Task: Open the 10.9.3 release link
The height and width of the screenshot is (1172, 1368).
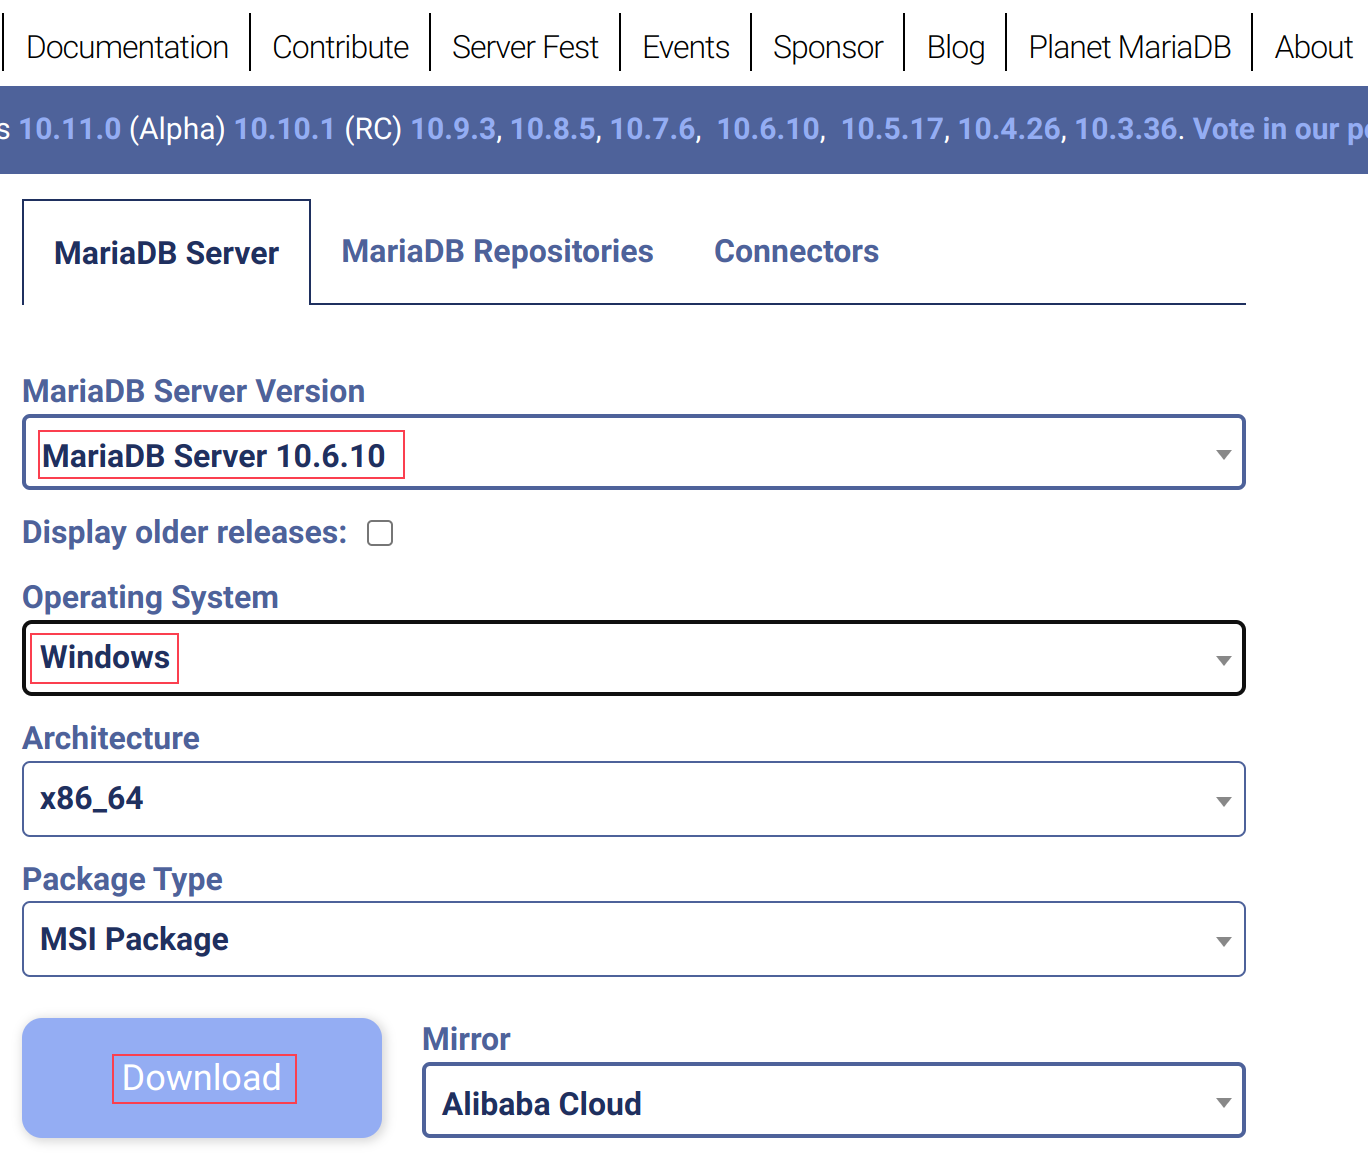Action: 453,128
